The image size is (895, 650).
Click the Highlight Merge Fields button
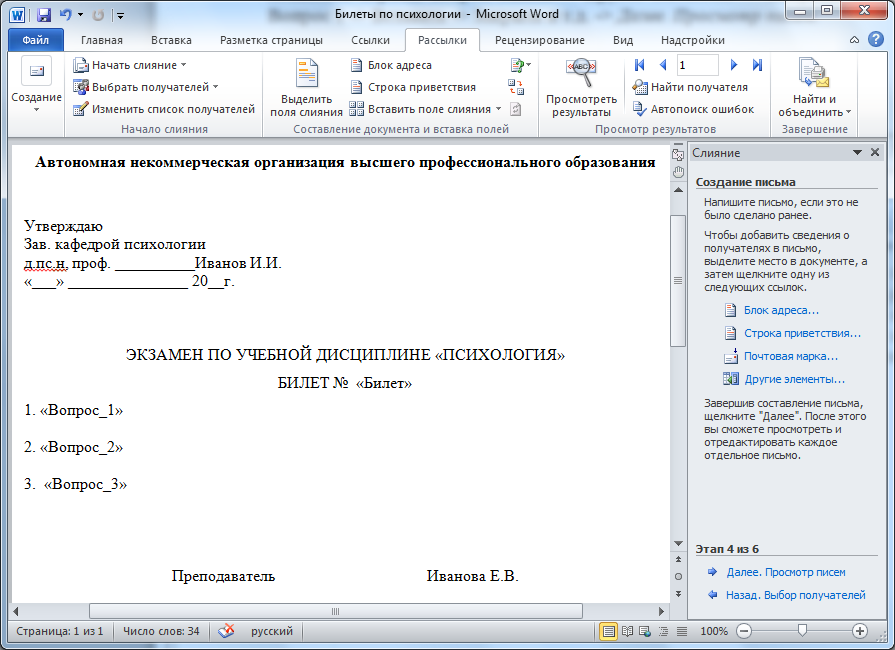(x=306, y=89)
